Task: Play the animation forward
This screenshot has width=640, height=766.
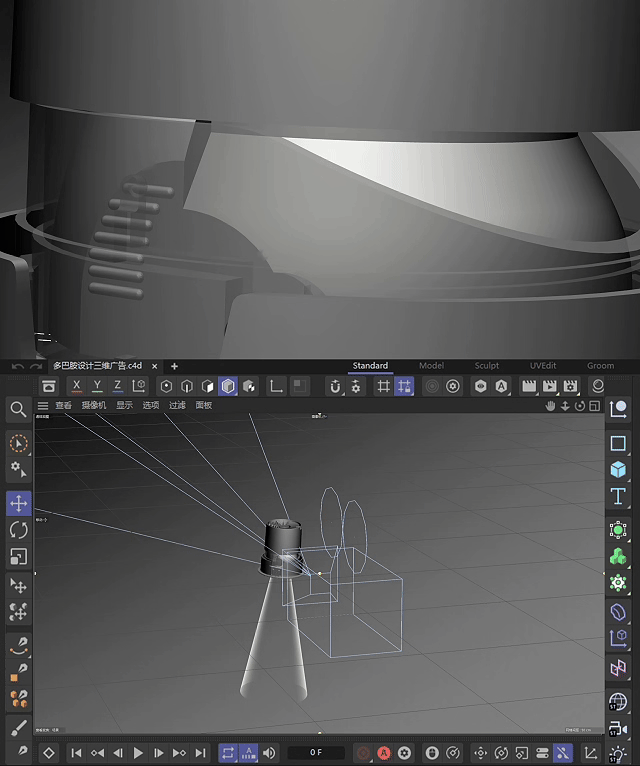Action: coord(138,753)
